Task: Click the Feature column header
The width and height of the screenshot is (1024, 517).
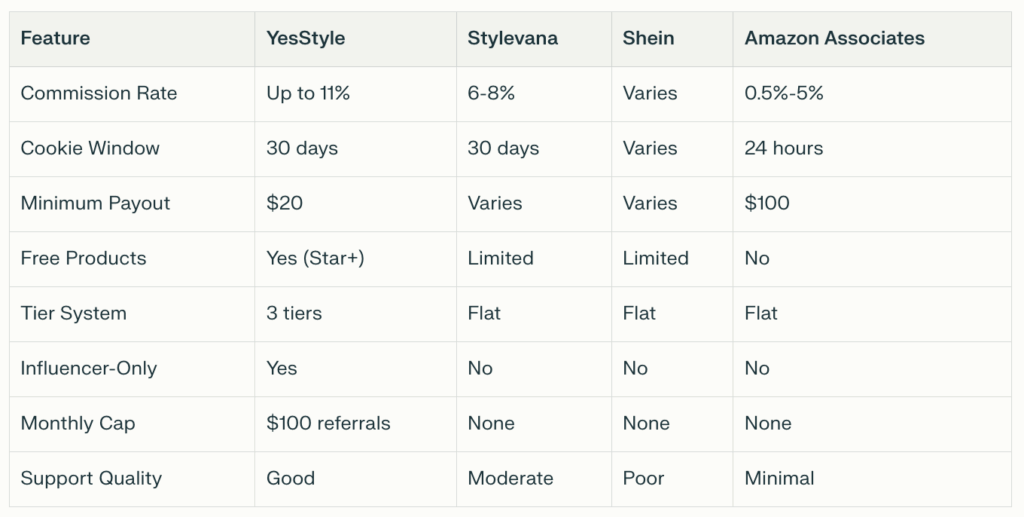Action: tap(55, 38)
